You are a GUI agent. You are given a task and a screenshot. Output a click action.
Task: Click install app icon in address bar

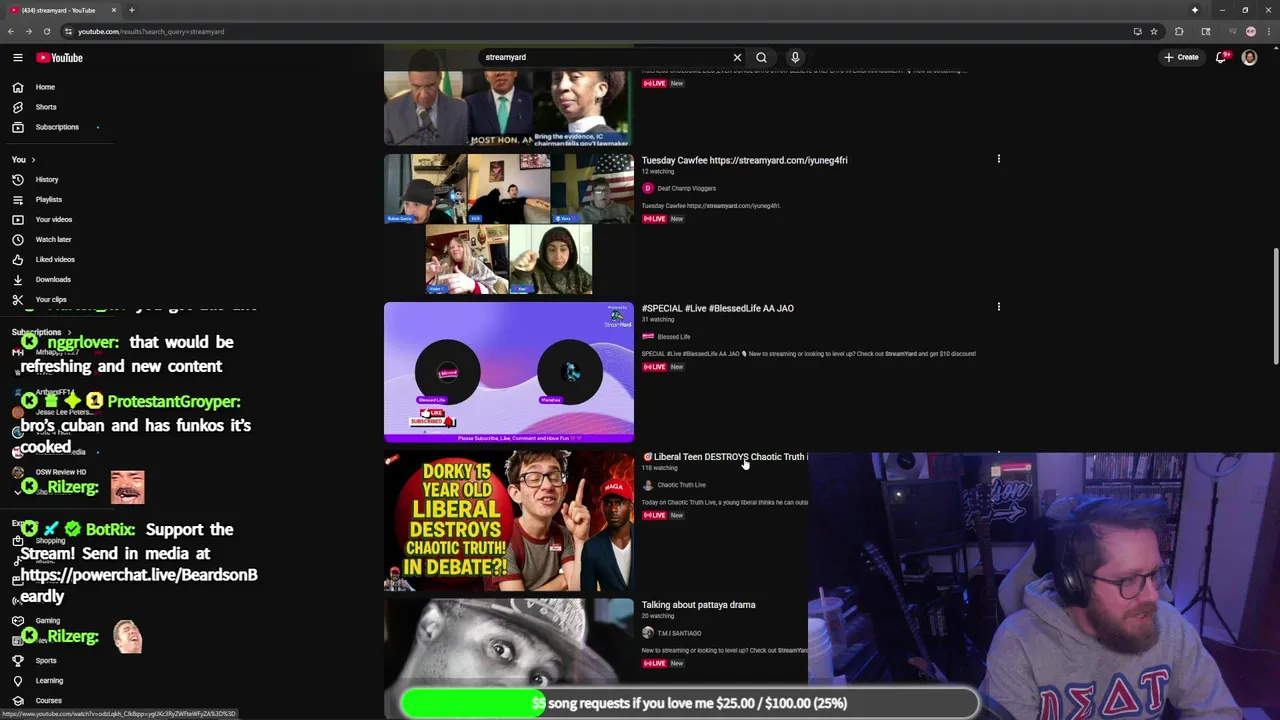pyautogui.click(x=1137, y=31)
